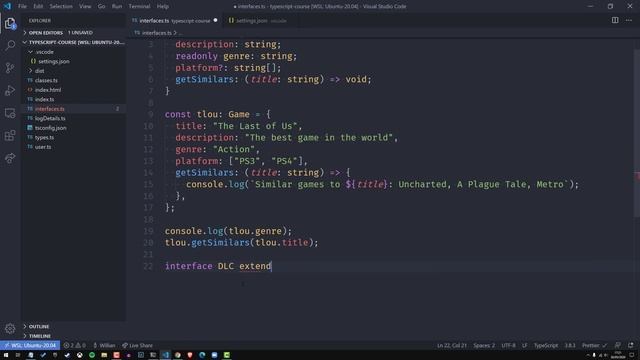640x360 pixels.
Task: Open Spotify from the taskbar
Action: click(92, 355)
